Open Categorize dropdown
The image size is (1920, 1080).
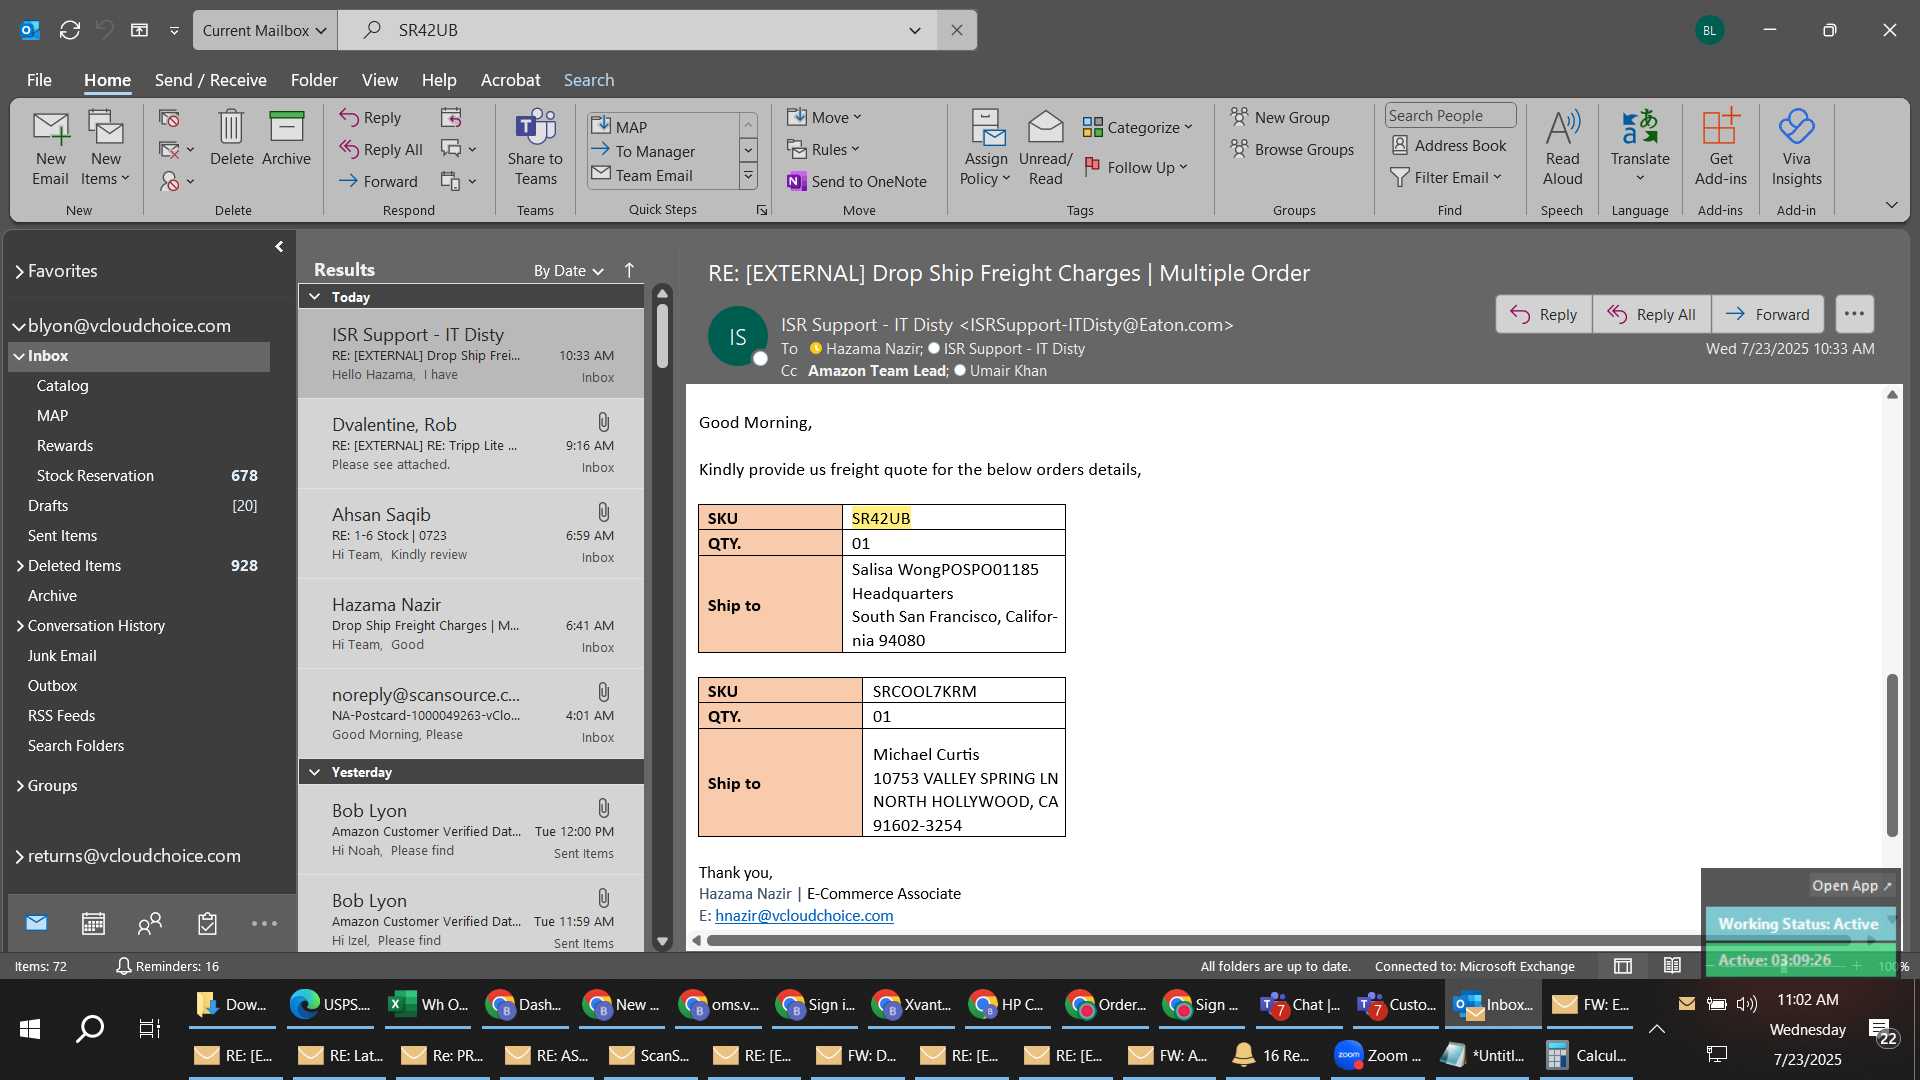[x=1138, y=127]
